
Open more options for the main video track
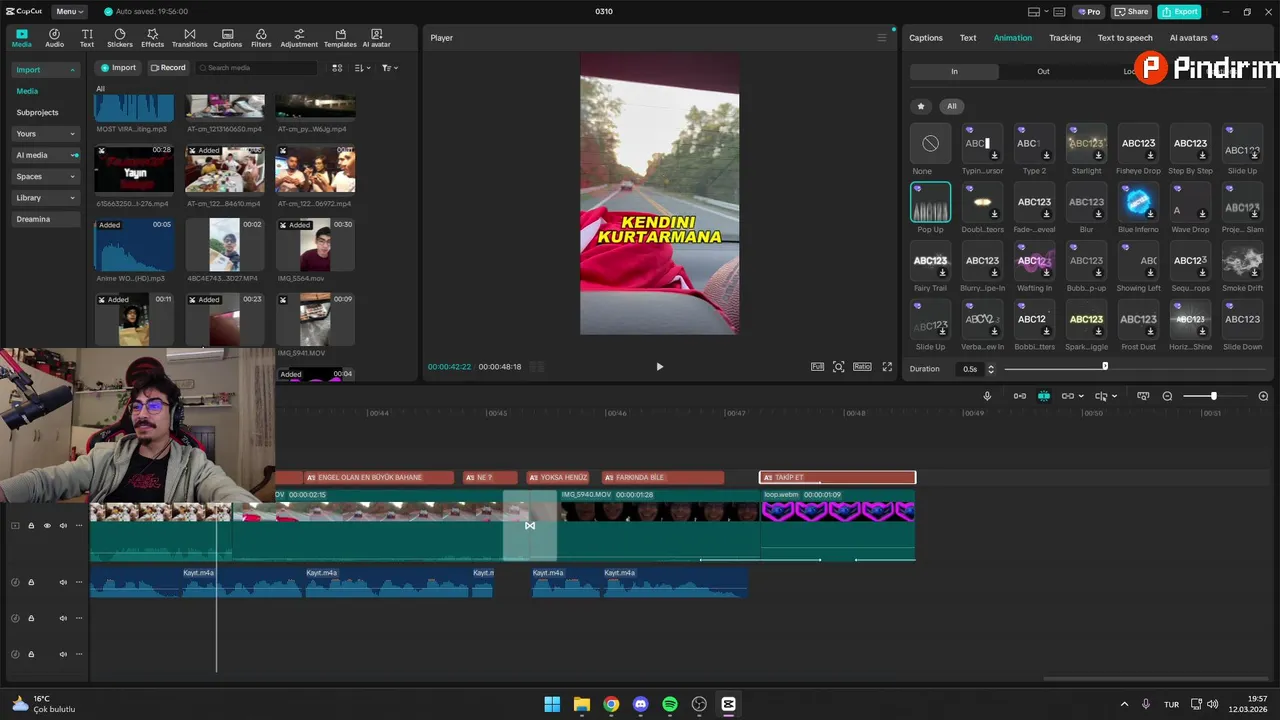[x=79, y=526]
